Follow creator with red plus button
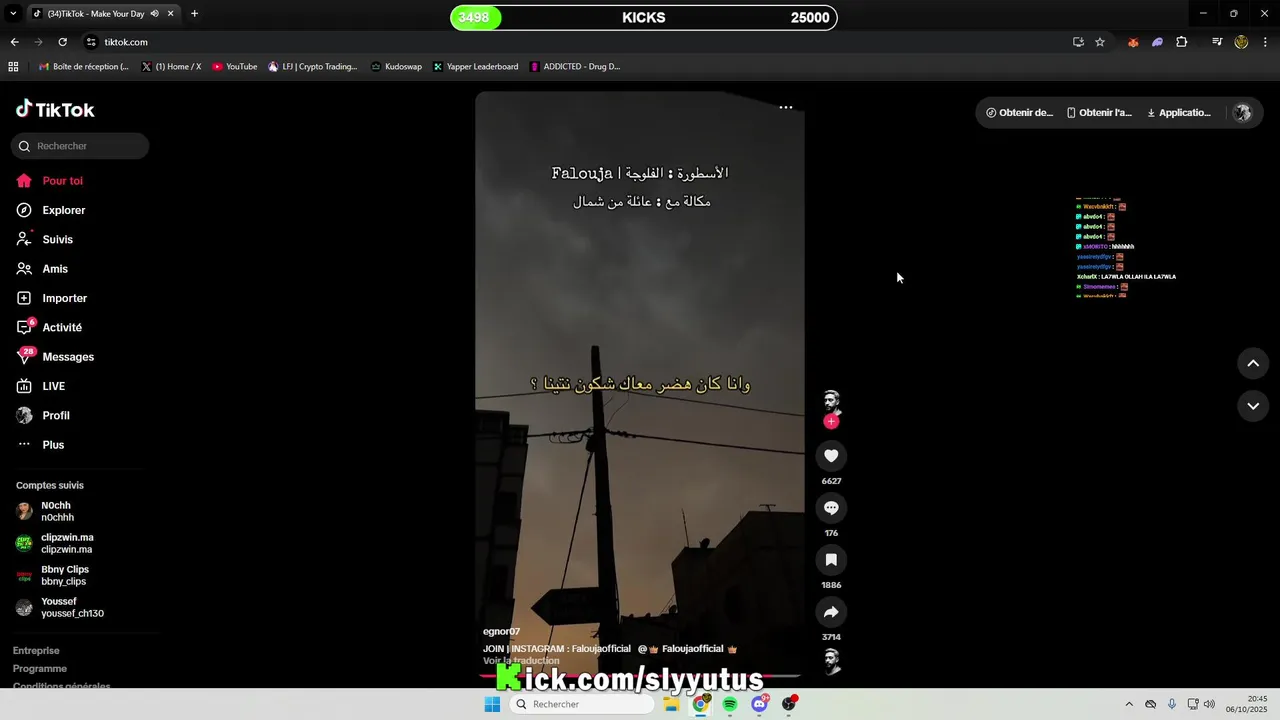This screenshot has width=1280, height=720. (831, 421)
